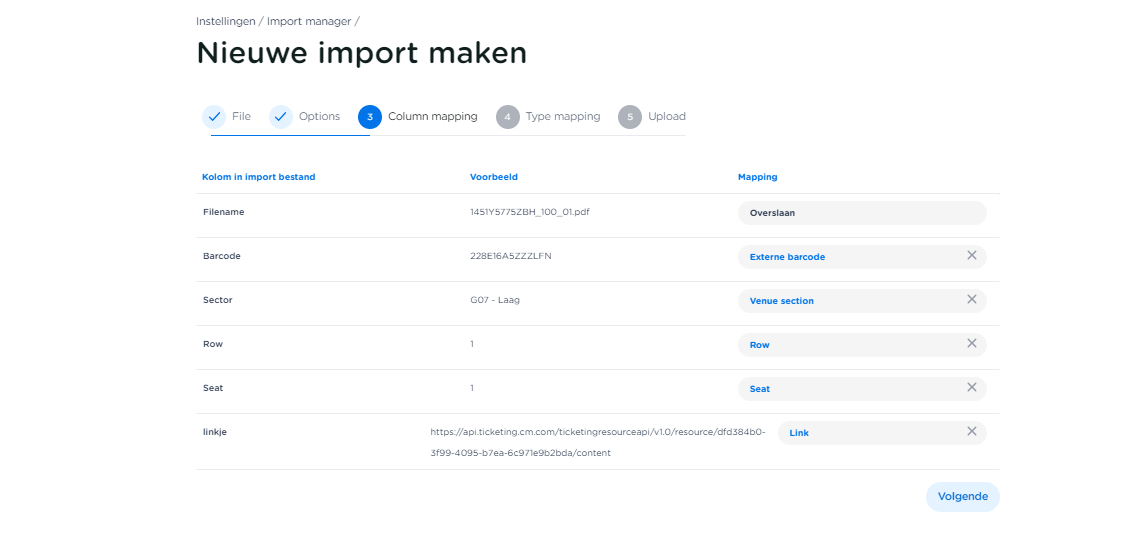Navigate to Instellingen in breadcrumb
1140x558 pixels.
click(x=226, y=21)
